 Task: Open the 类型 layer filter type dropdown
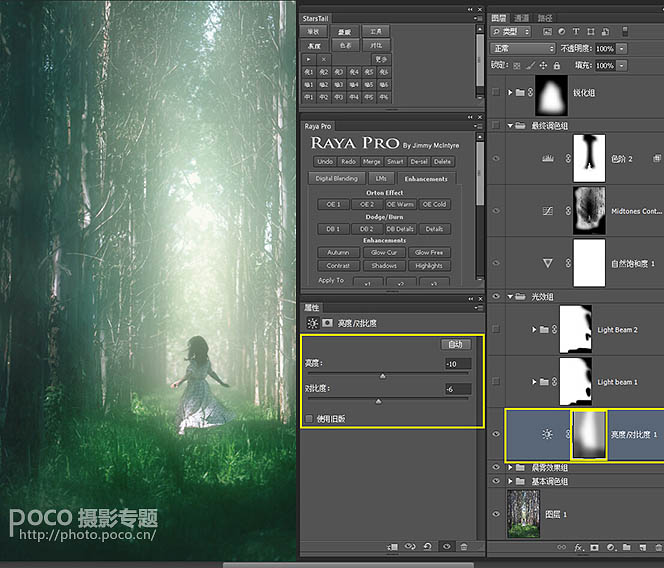[x=510, y=31]
